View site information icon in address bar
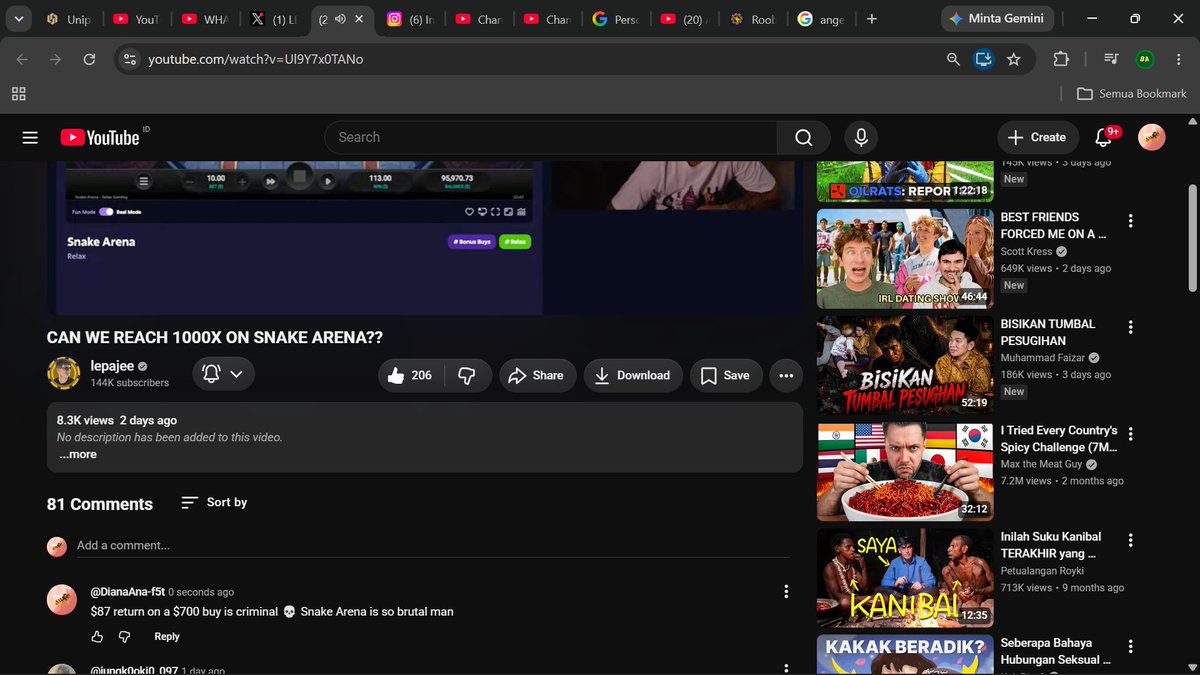 pyautogui.click(x=129, y=59)
